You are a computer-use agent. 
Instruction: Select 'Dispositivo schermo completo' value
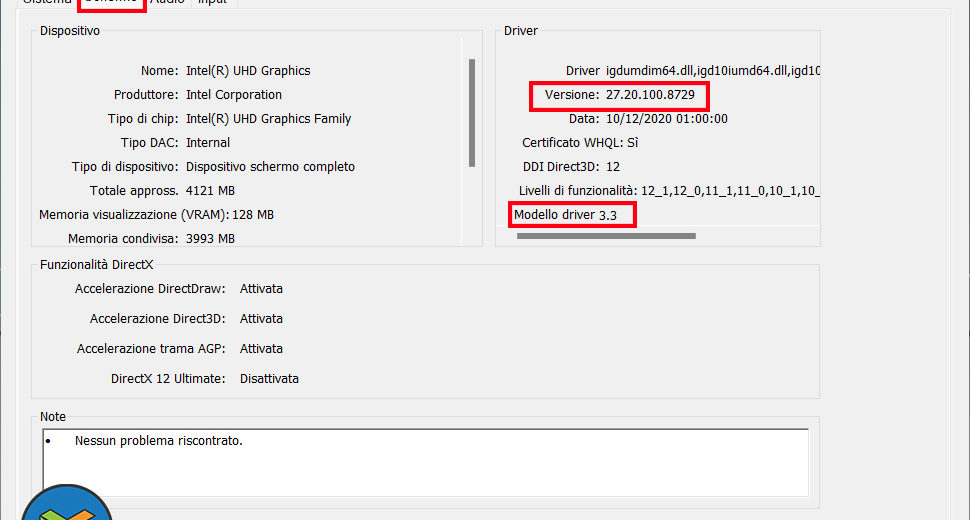click(270, 167)
